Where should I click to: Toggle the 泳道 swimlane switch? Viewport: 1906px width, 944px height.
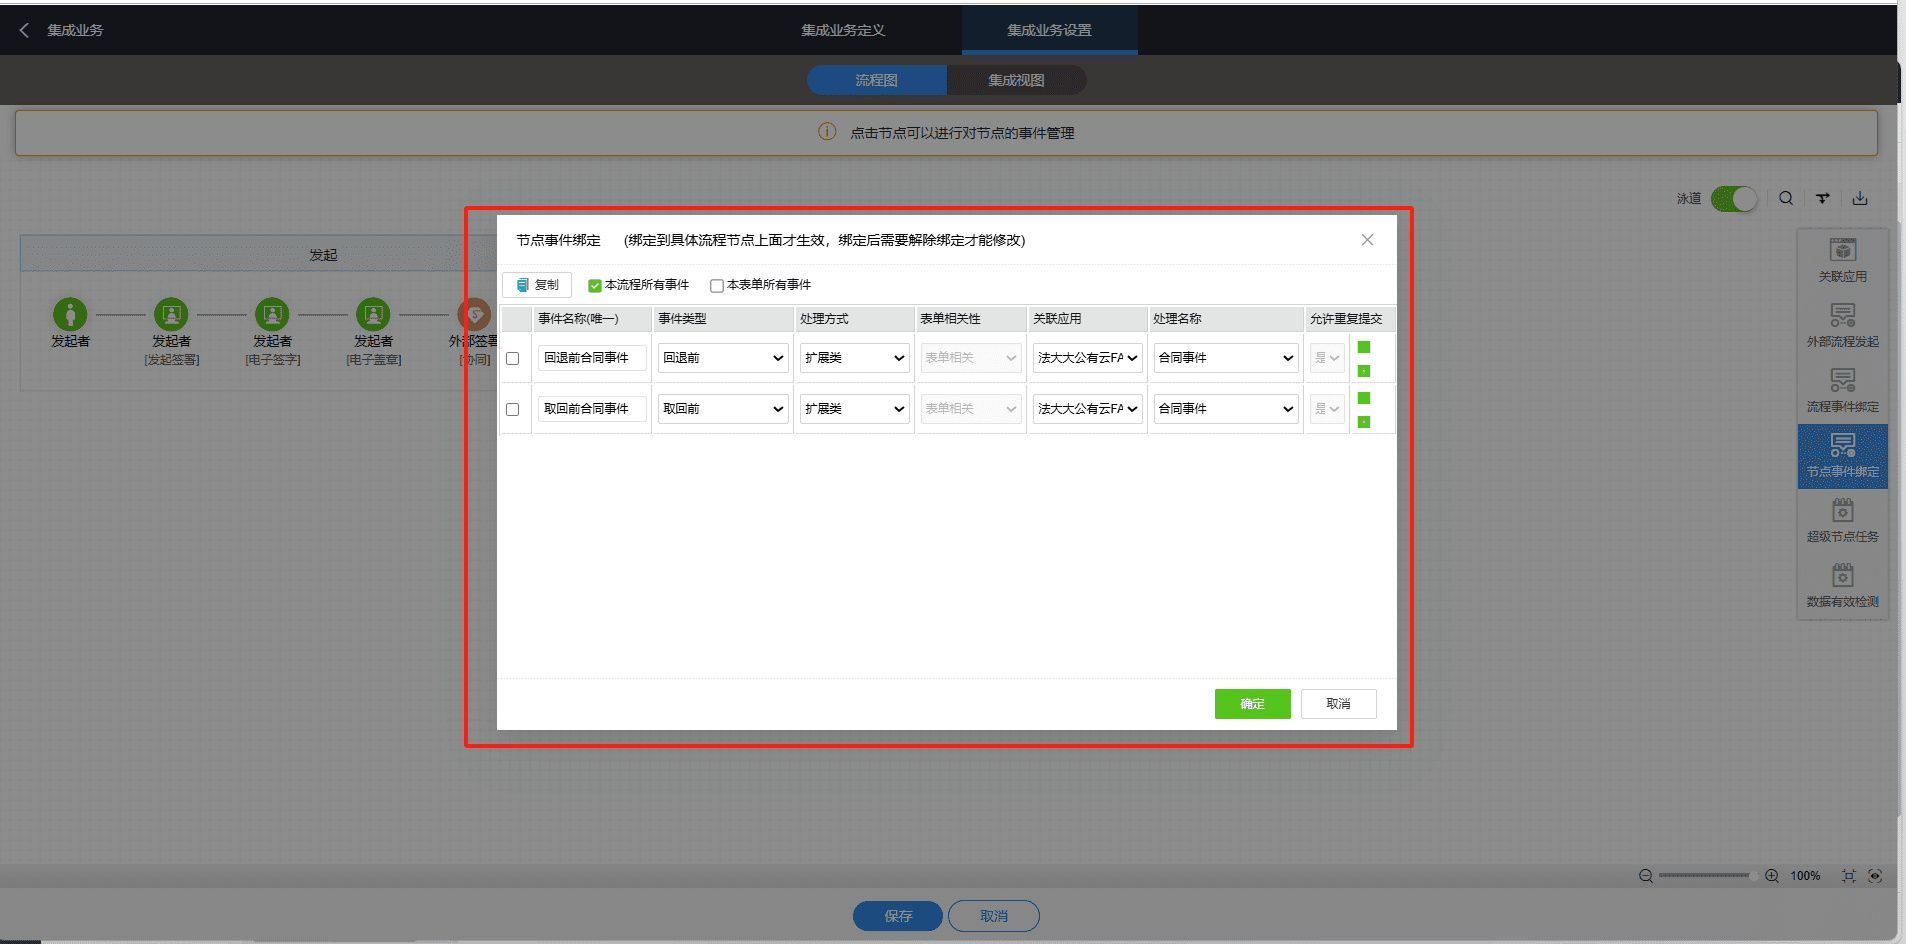click(1734, 199)
